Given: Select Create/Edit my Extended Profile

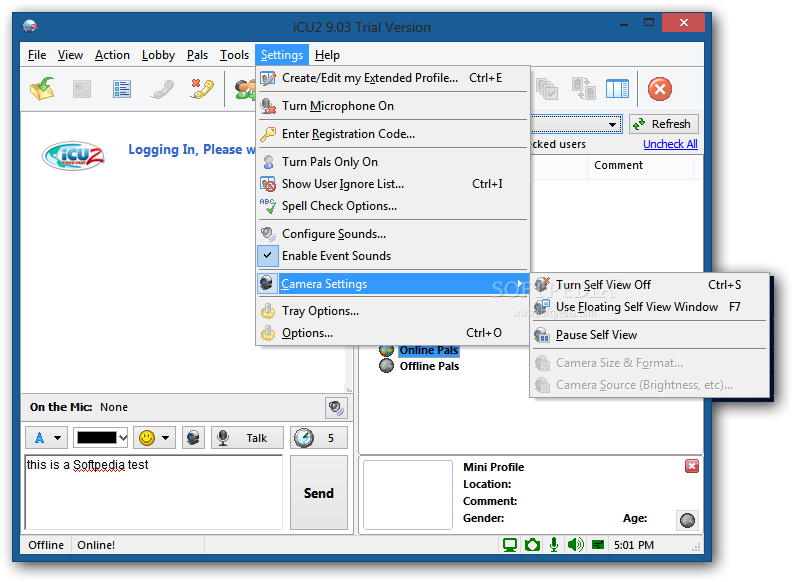Looking at the screenshot, I should coord(393,78).
